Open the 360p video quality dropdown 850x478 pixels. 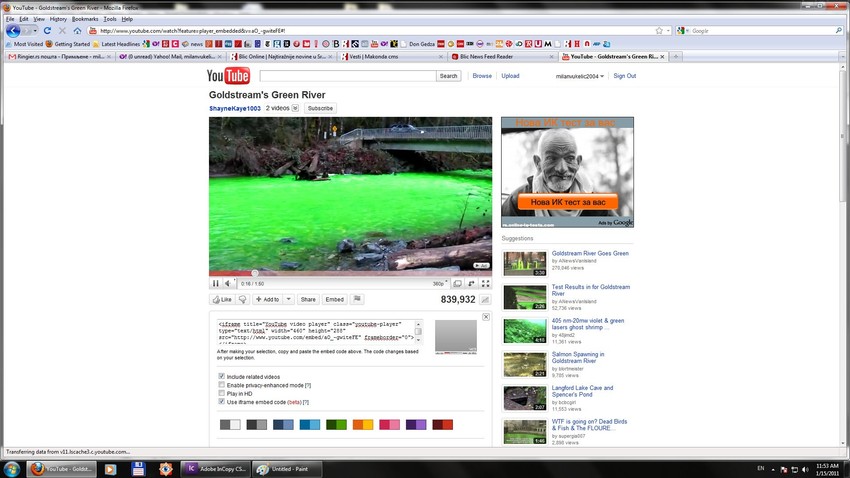point(438,284)
